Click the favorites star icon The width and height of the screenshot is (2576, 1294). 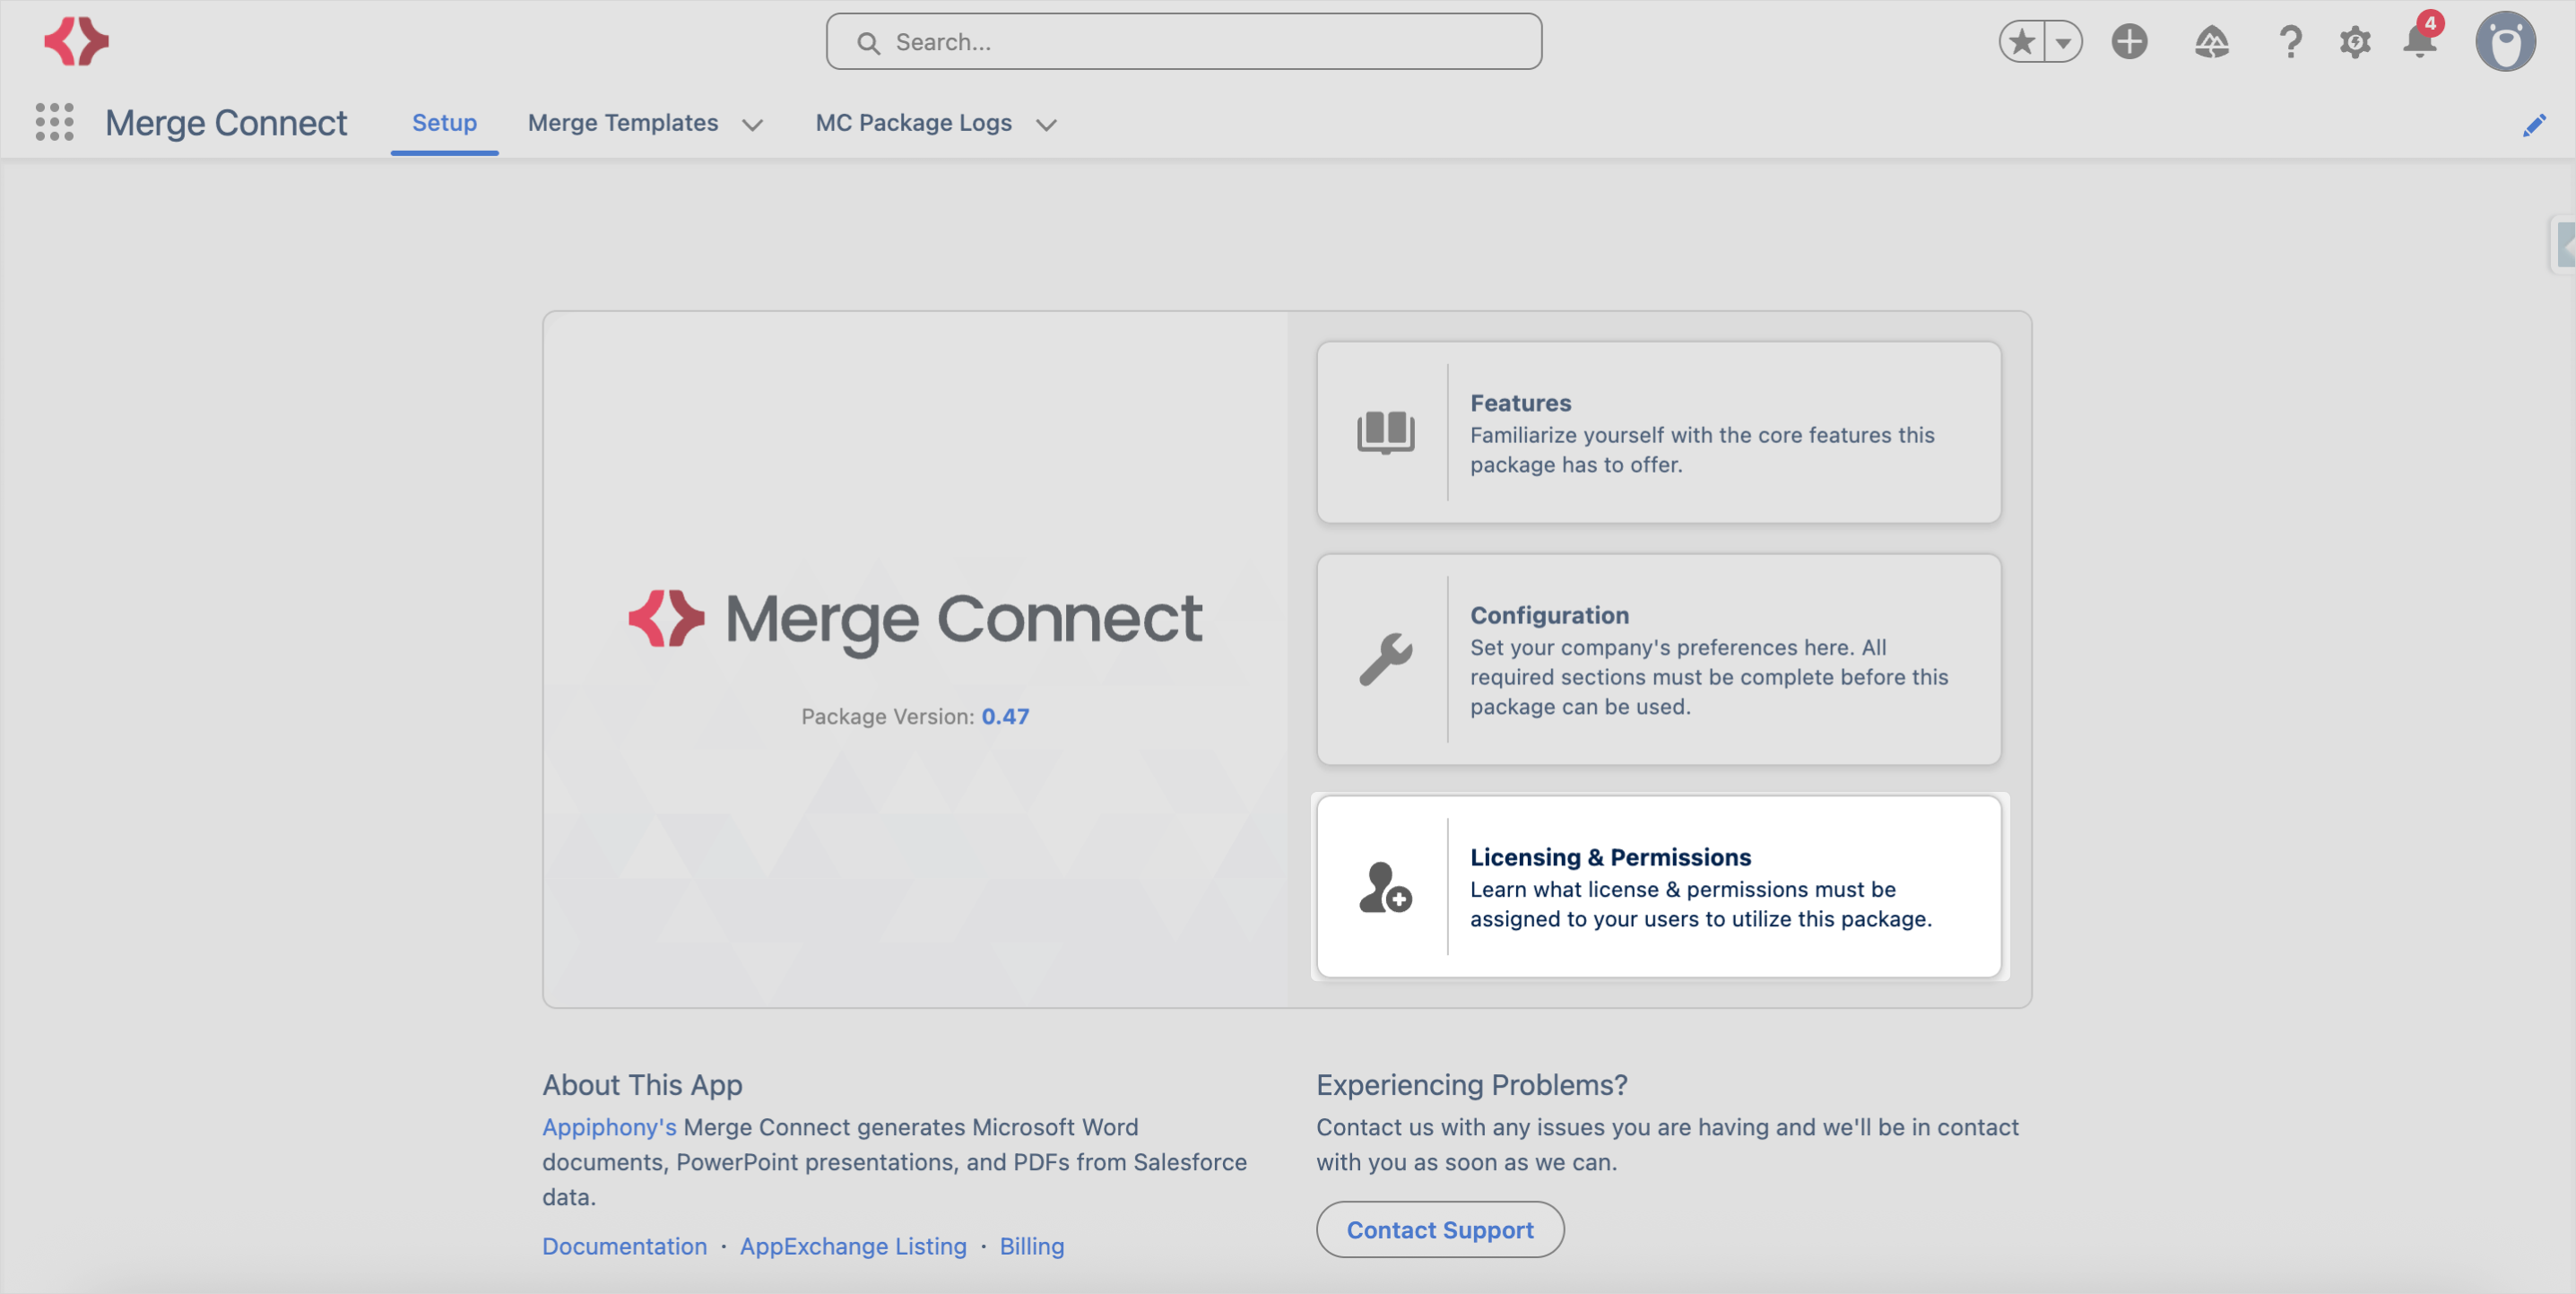click(x=2021, y=42)
